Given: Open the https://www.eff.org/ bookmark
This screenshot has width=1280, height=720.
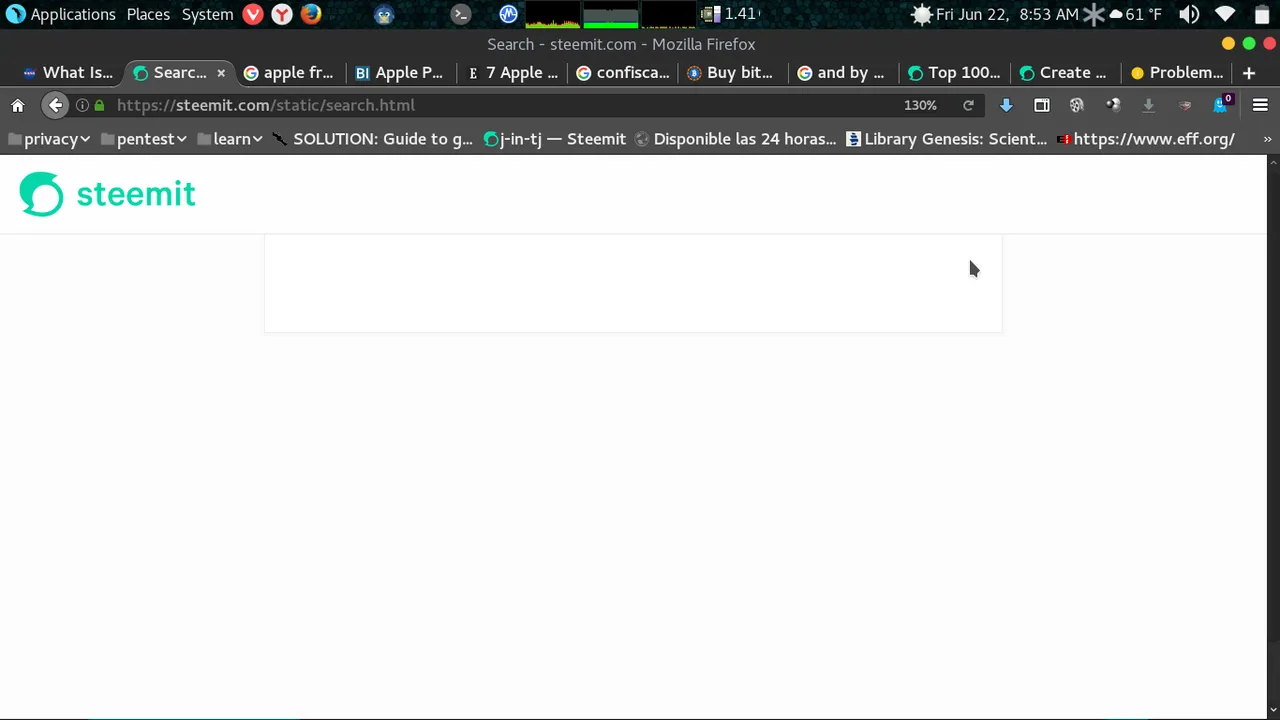Looking at the screenshot, I should point(1146,139).
